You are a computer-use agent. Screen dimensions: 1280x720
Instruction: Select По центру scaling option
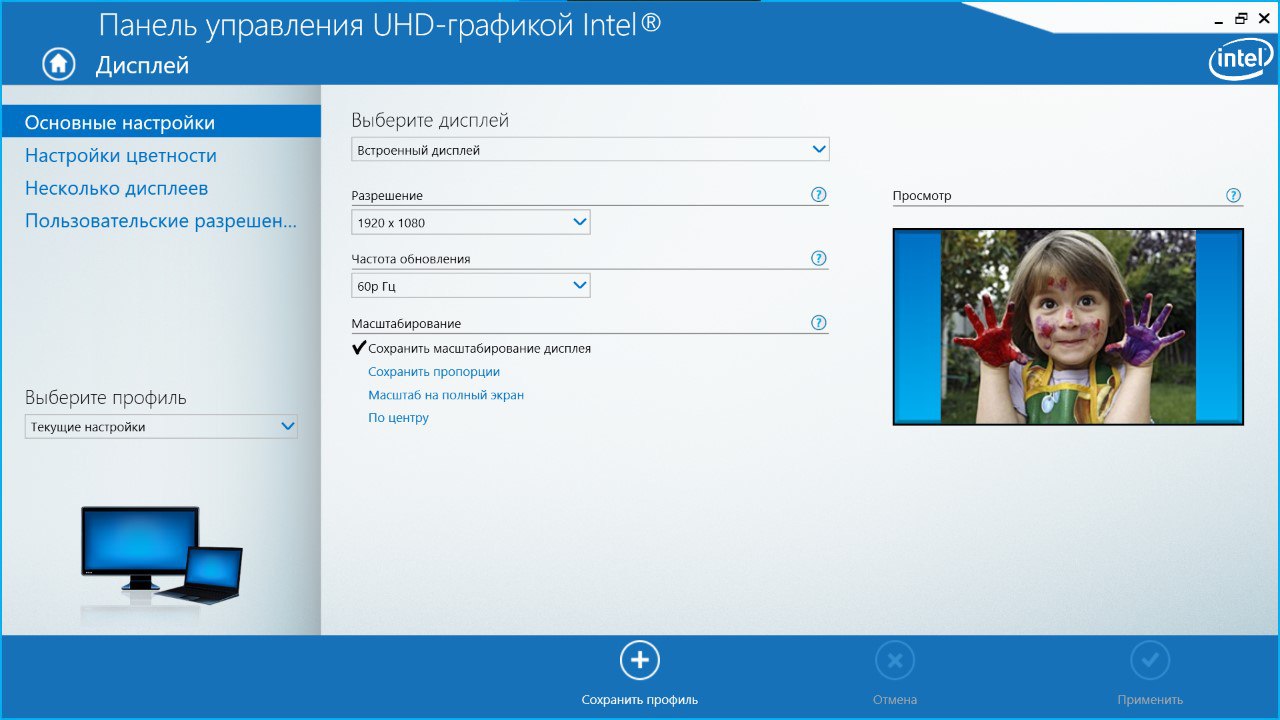coord(398,418)
